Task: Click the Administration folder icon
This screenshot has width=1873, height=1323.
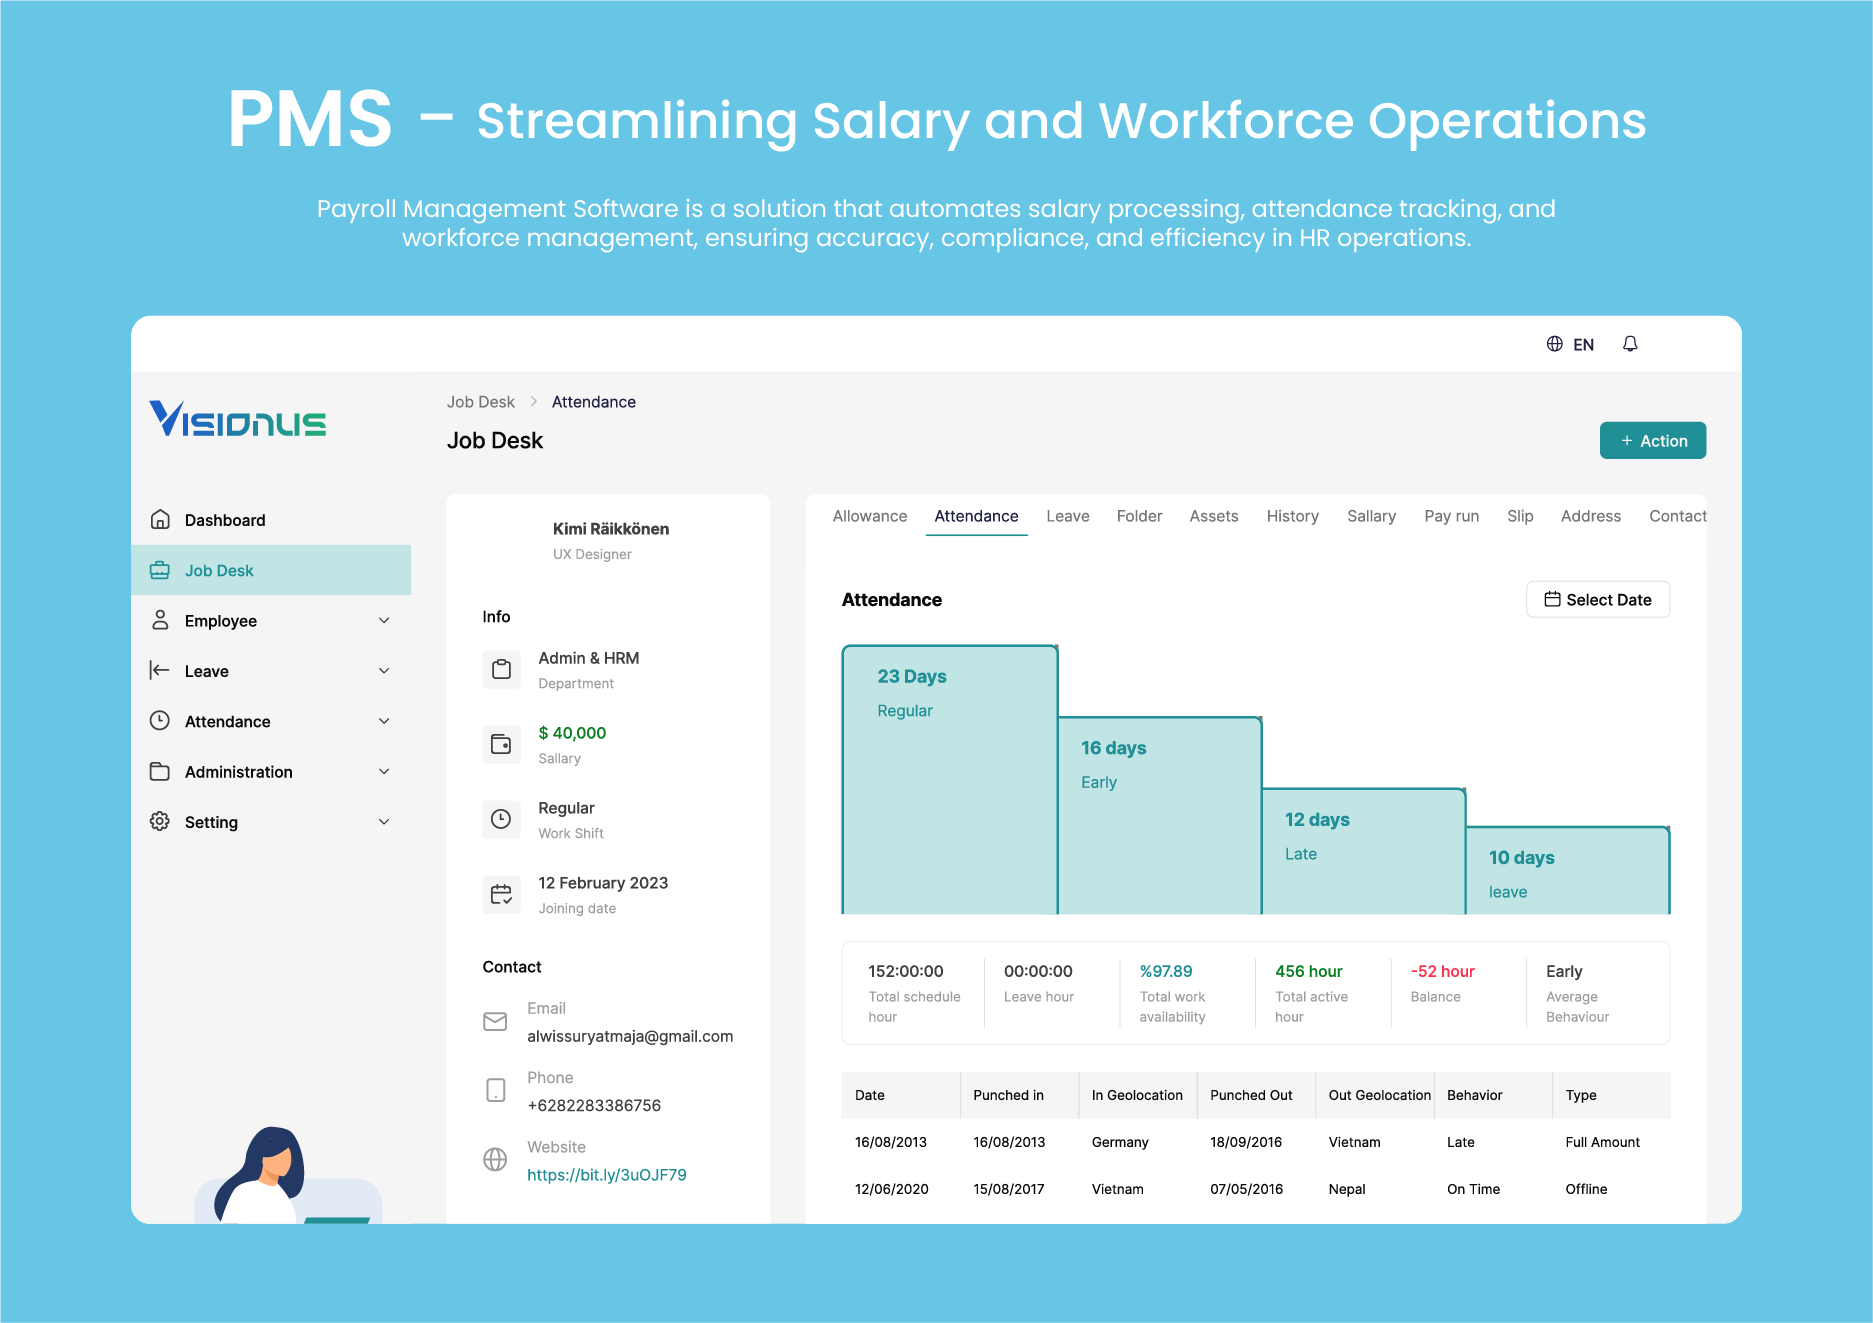Action: point(160,771)
